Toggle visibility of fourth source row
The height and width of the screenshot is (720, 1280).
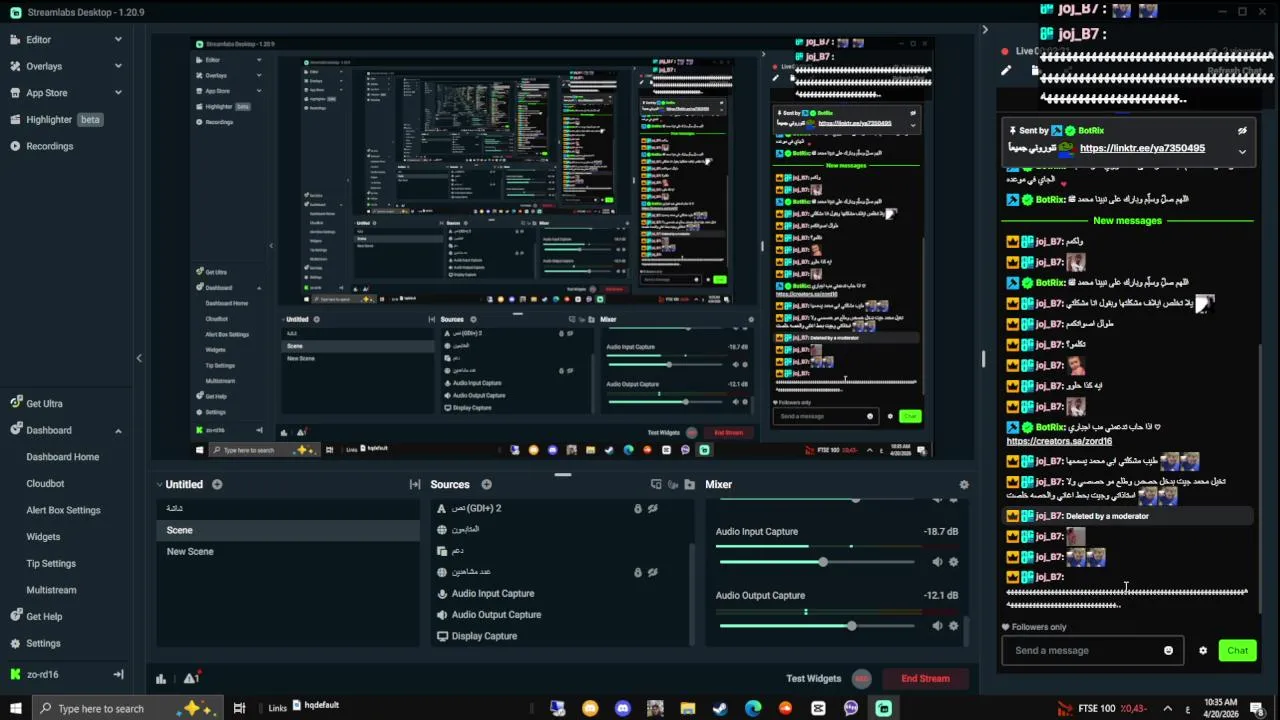pos(653,572)
